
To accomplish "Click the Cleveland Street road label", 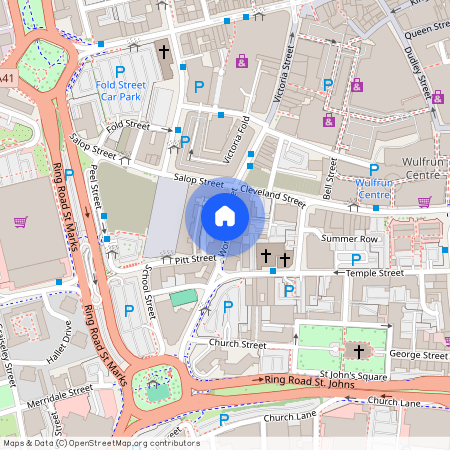I will click(273, 196).
